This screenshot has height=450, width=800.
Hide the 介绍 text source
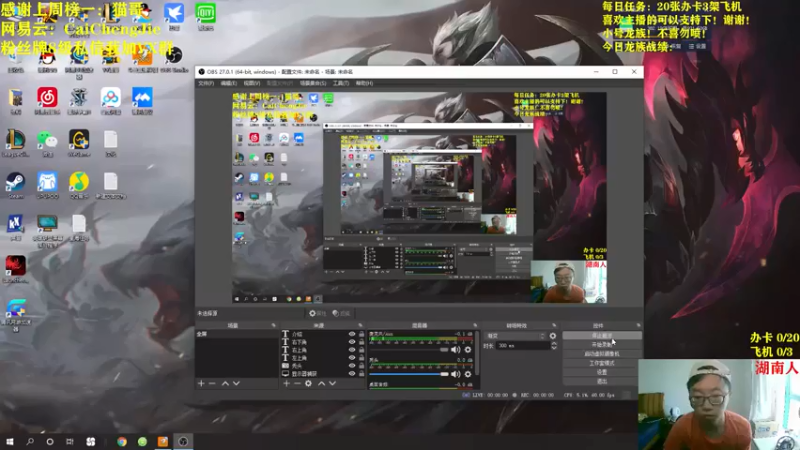pos(352,334)
